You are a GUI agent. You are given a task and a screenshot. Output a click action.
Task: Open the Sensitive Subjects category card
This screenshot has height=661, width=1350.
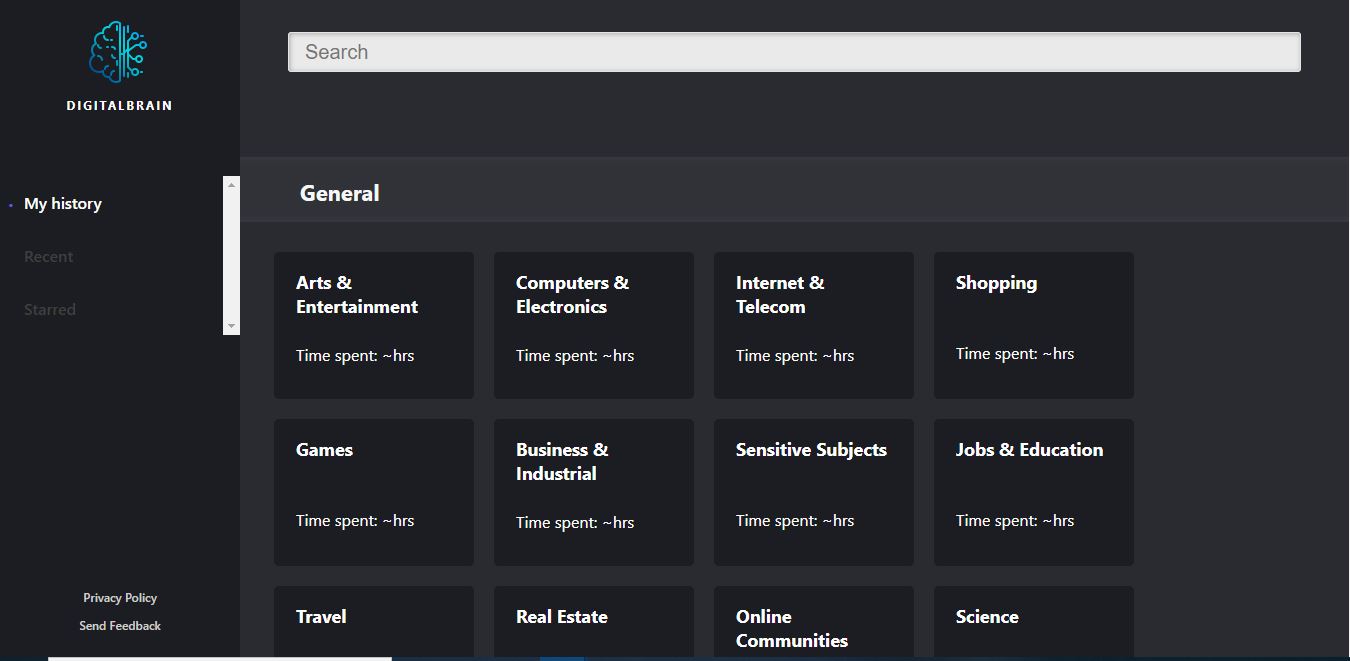(814, 492)
